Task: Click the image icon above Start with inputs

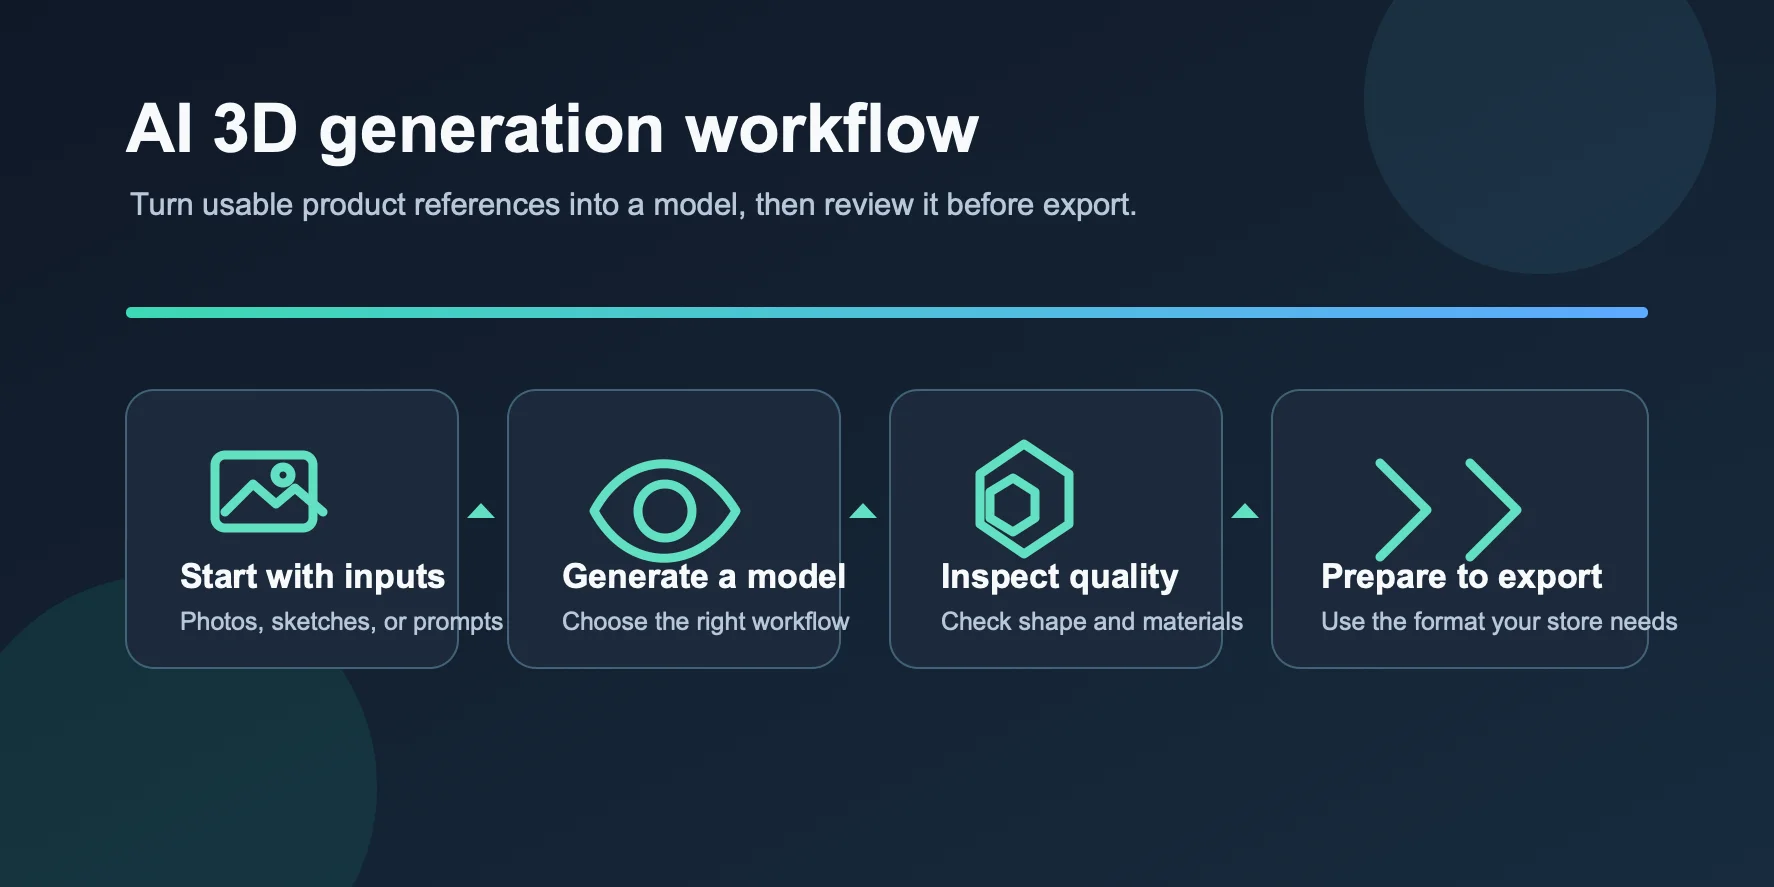Action: click(x=269, y=491)
